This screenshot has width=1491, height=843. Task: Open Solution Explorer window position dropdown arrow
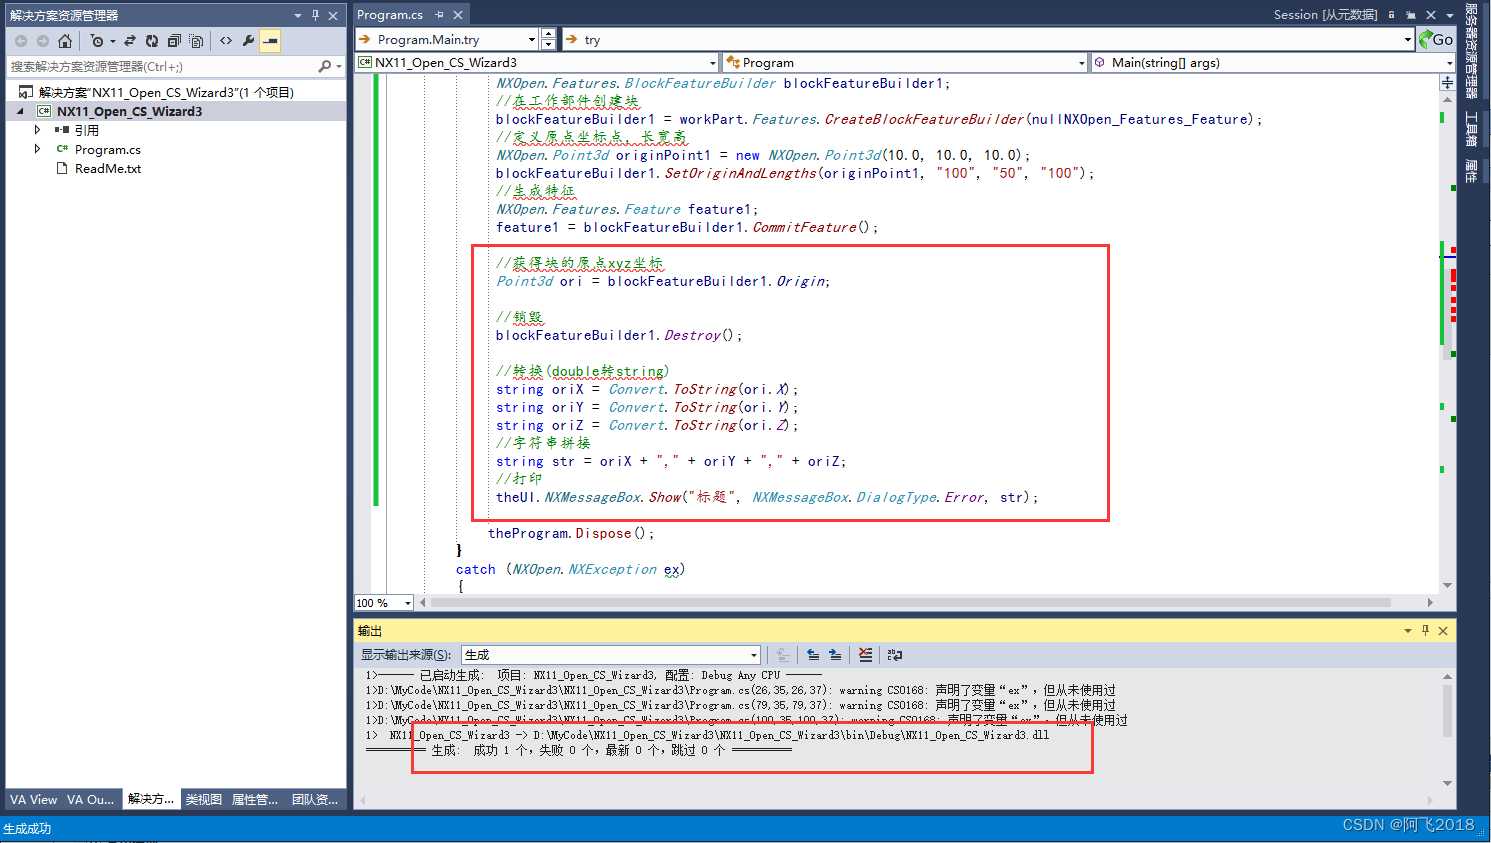coord(298,15)
